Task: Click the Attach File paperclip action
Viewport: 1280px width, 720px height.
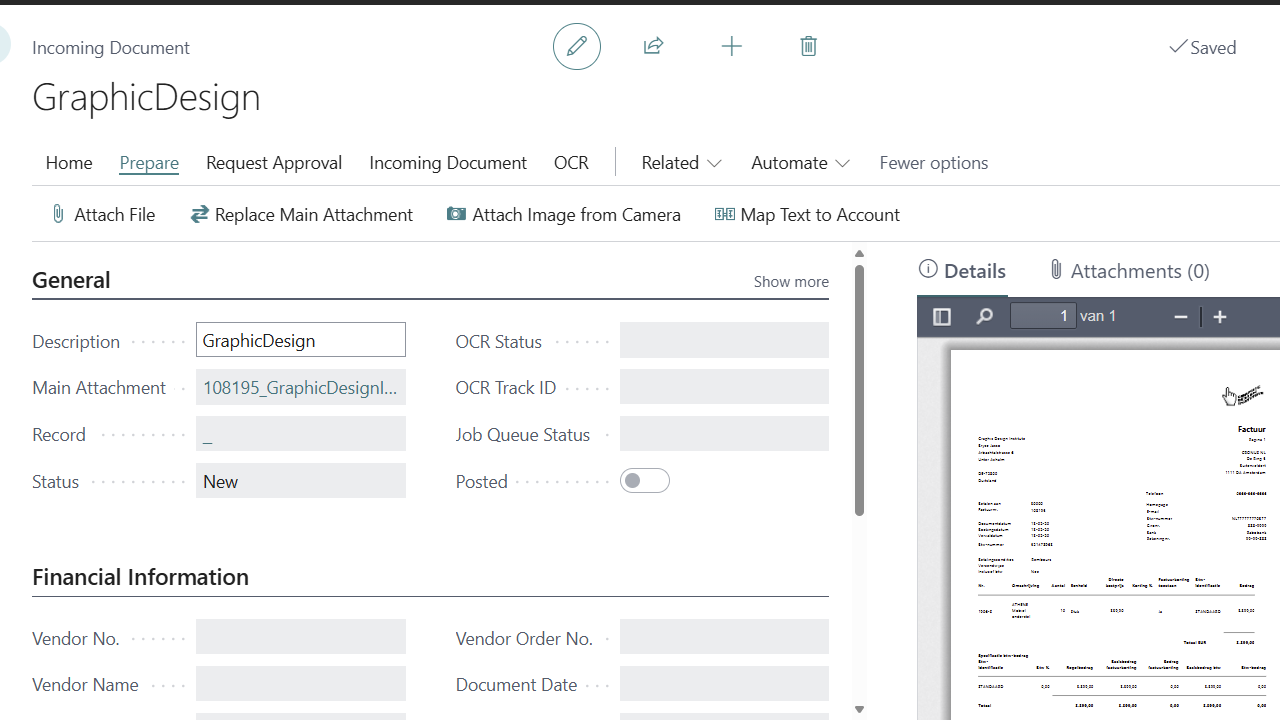Action: (x=103, y=214)
